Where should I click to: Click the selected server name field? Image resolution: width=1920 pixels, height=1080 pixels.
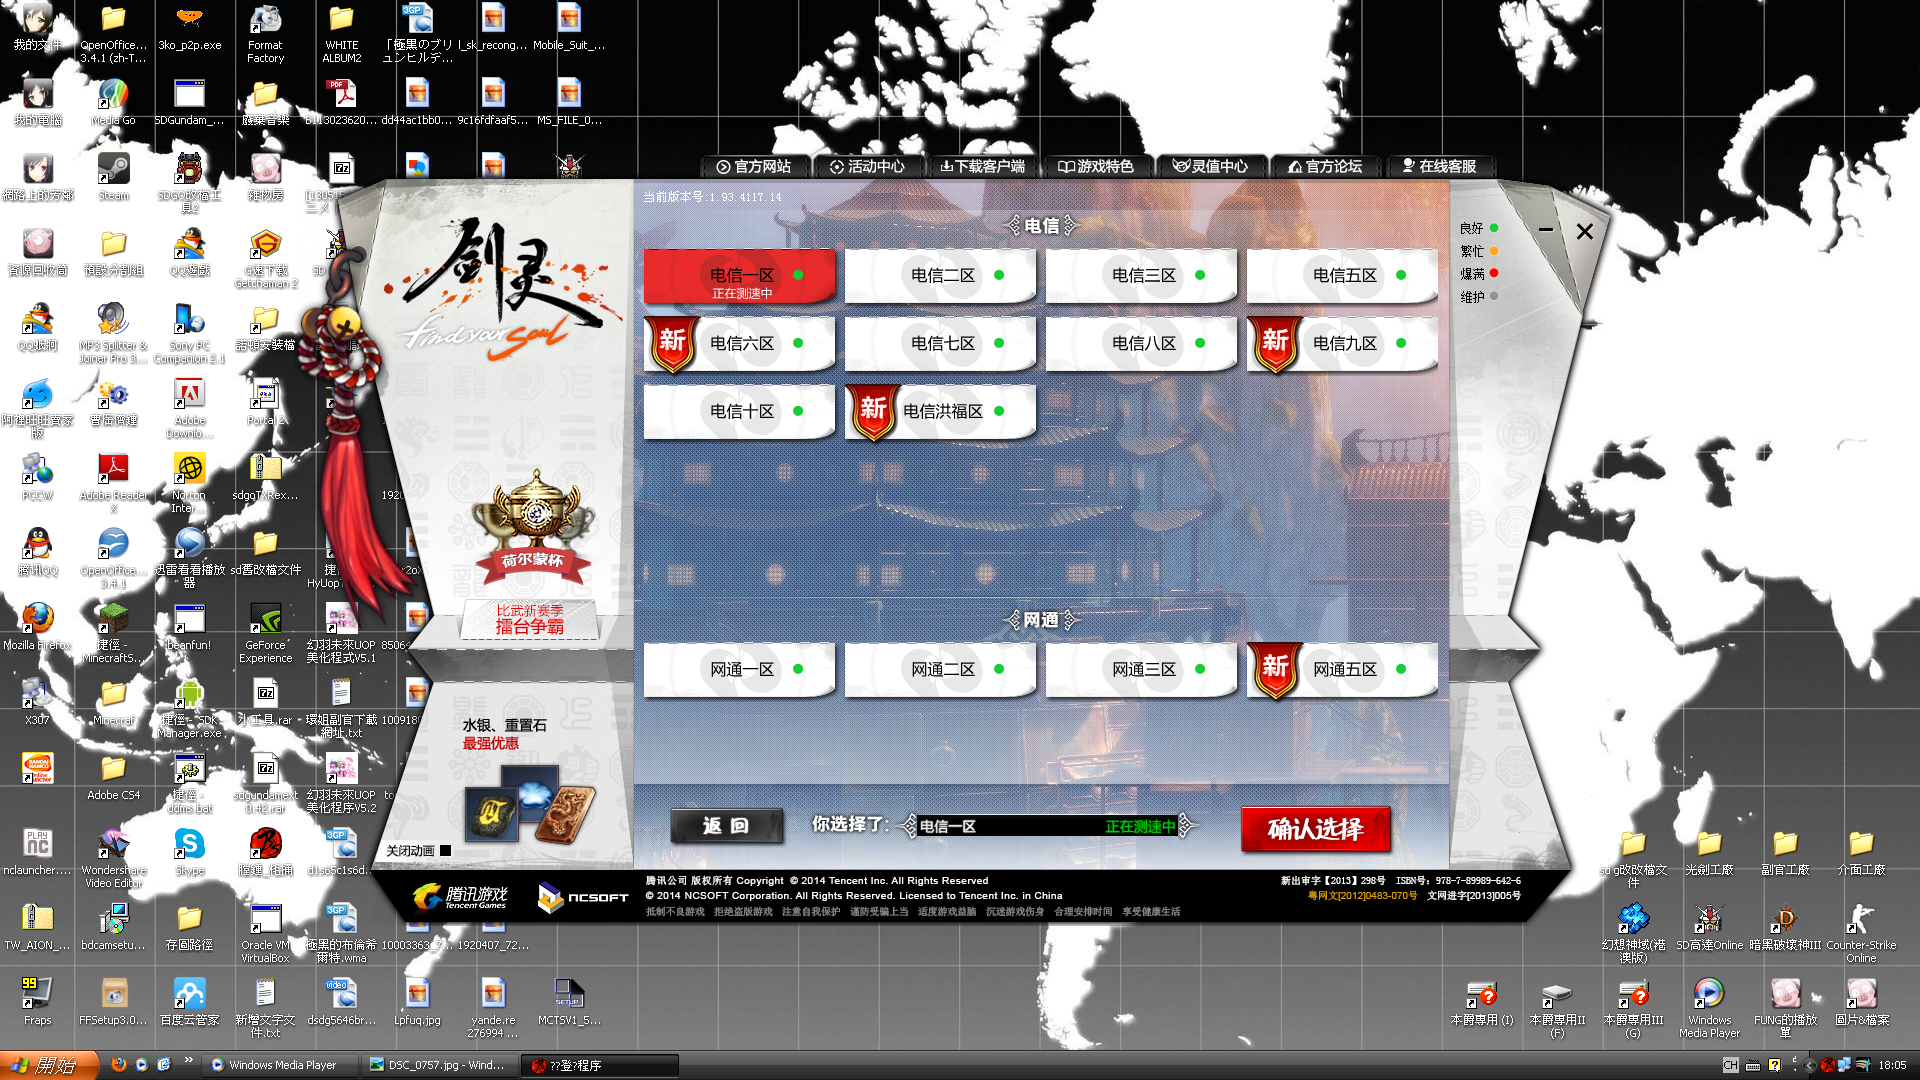pyautogui.click(x=1045, y=826)
